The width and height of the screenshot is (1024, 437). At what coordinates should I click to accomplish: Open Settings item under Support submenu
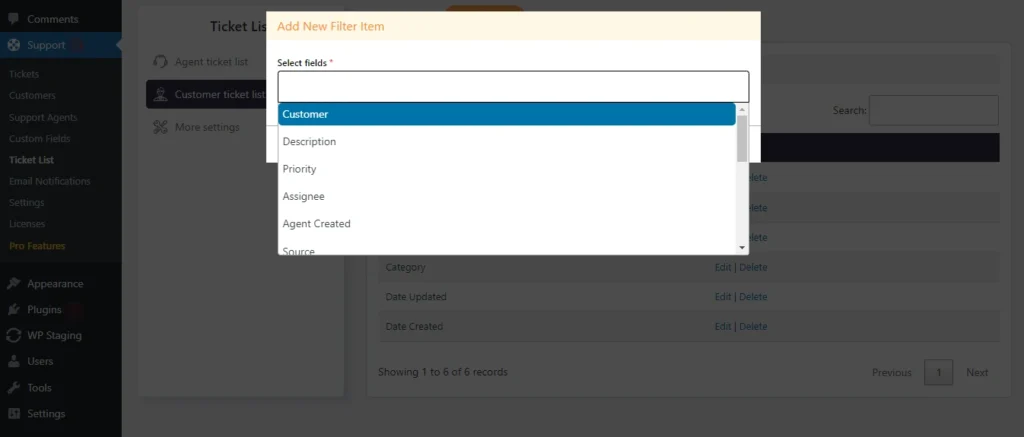[27, 202]
